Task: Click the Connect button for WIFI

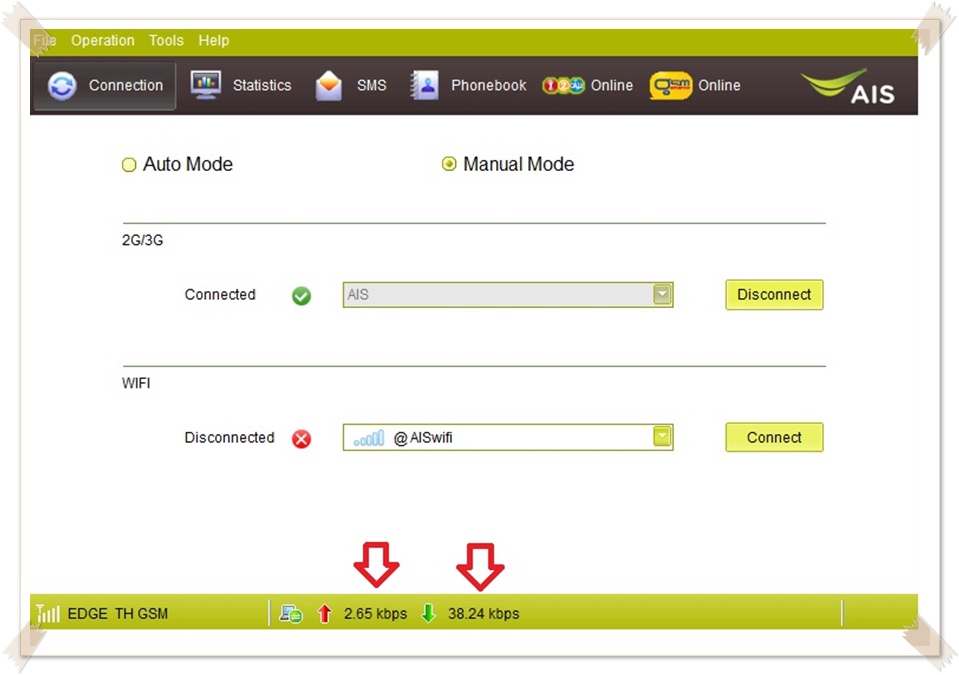Action: [x=774, y=437]
